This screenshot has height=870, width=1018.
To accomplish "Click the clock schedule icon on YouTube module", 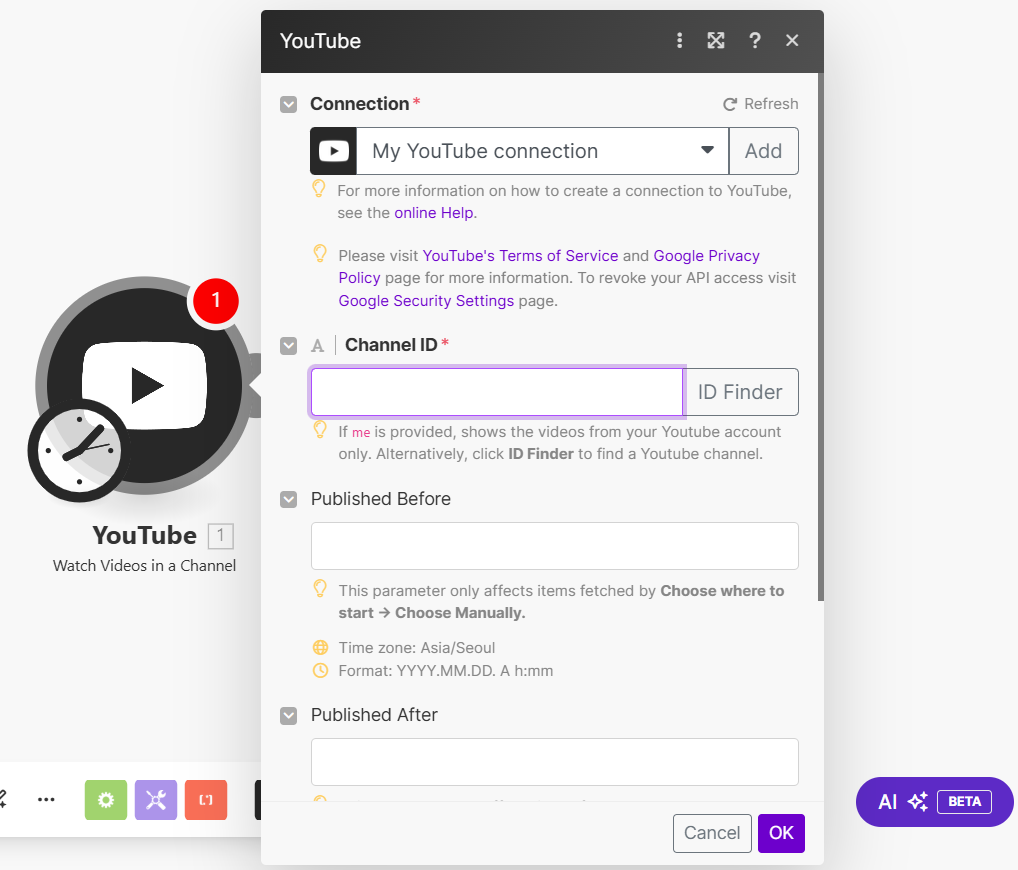I will tap(79, 450).
